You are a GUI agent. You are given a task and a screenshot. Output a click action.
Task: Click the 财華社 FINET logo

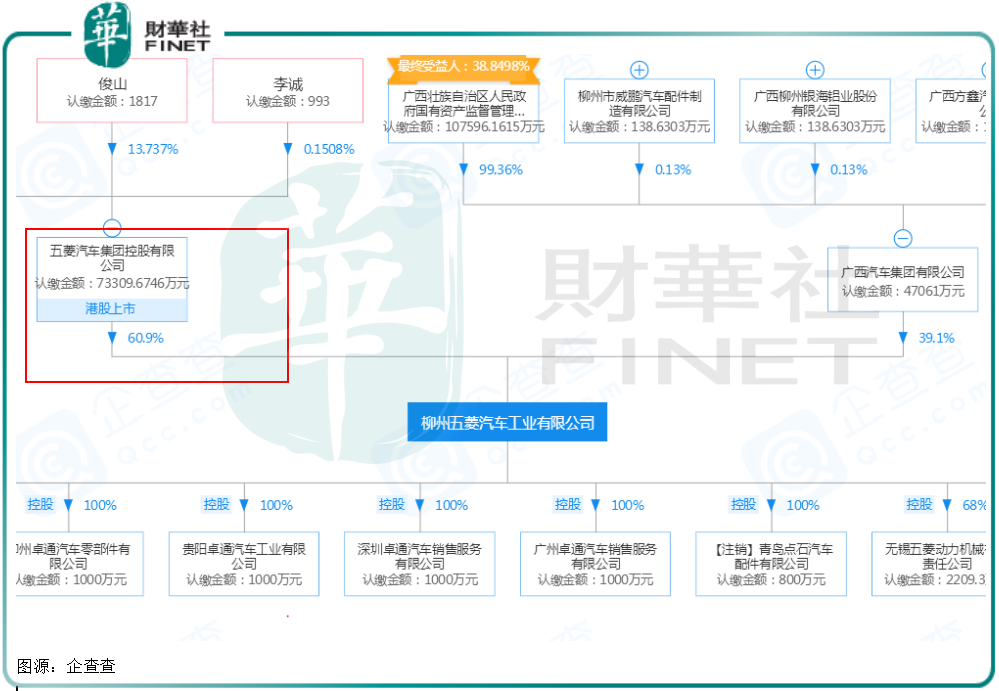[x=148, y=33]
